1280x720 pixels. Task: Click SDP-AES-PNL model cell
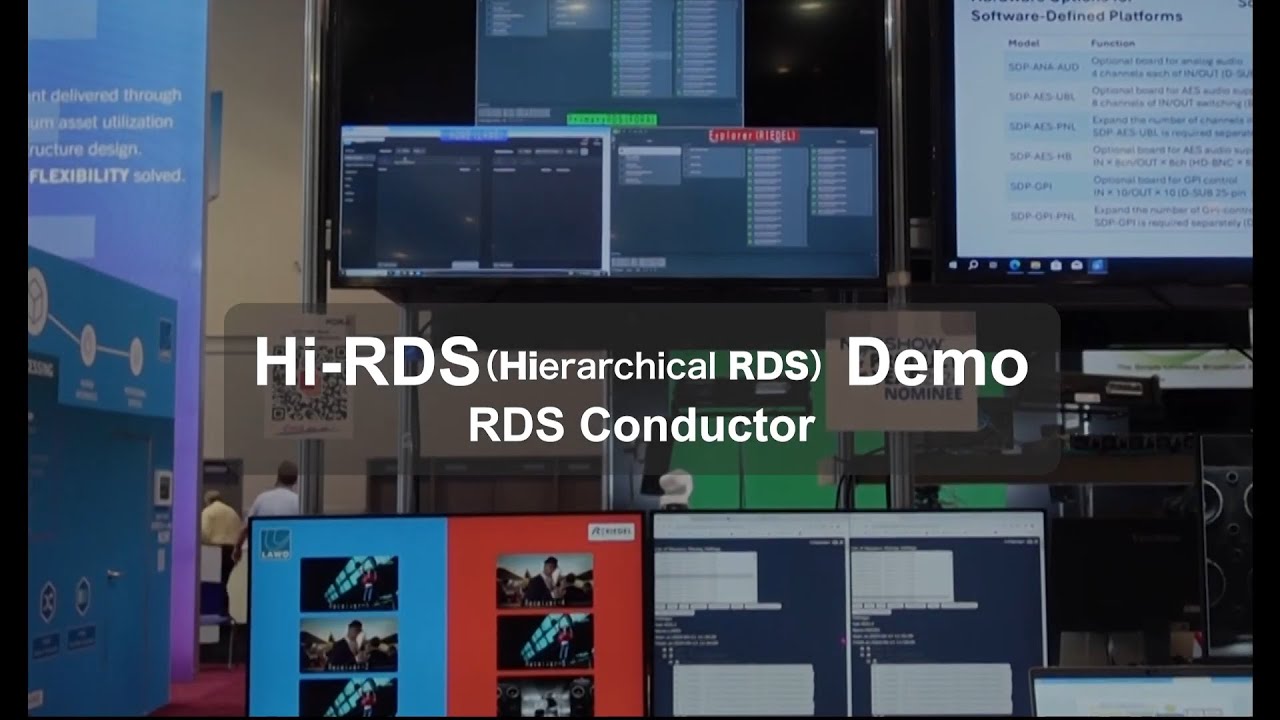[1043, 126]
